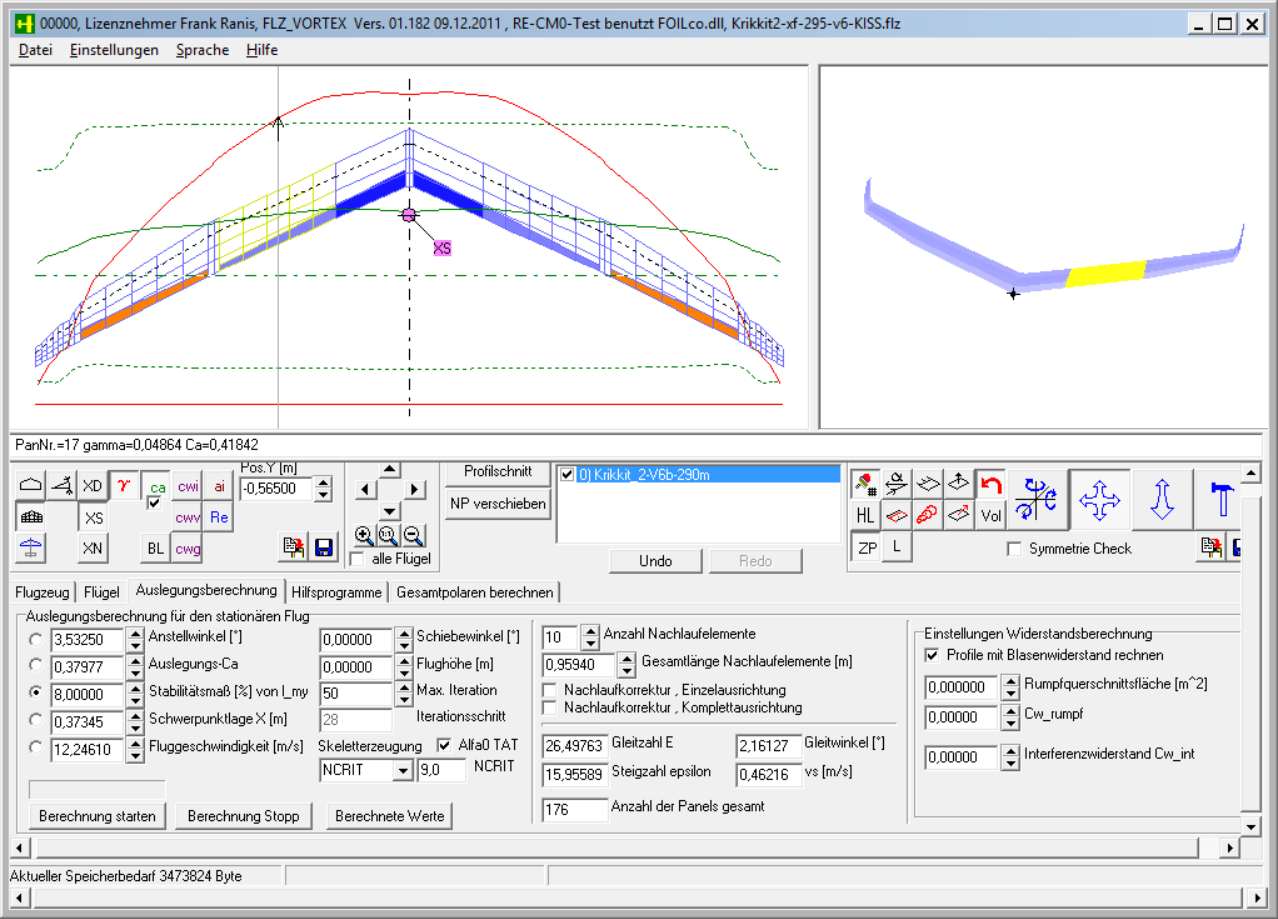Select the red gamma circulation display button

[124, 486]
